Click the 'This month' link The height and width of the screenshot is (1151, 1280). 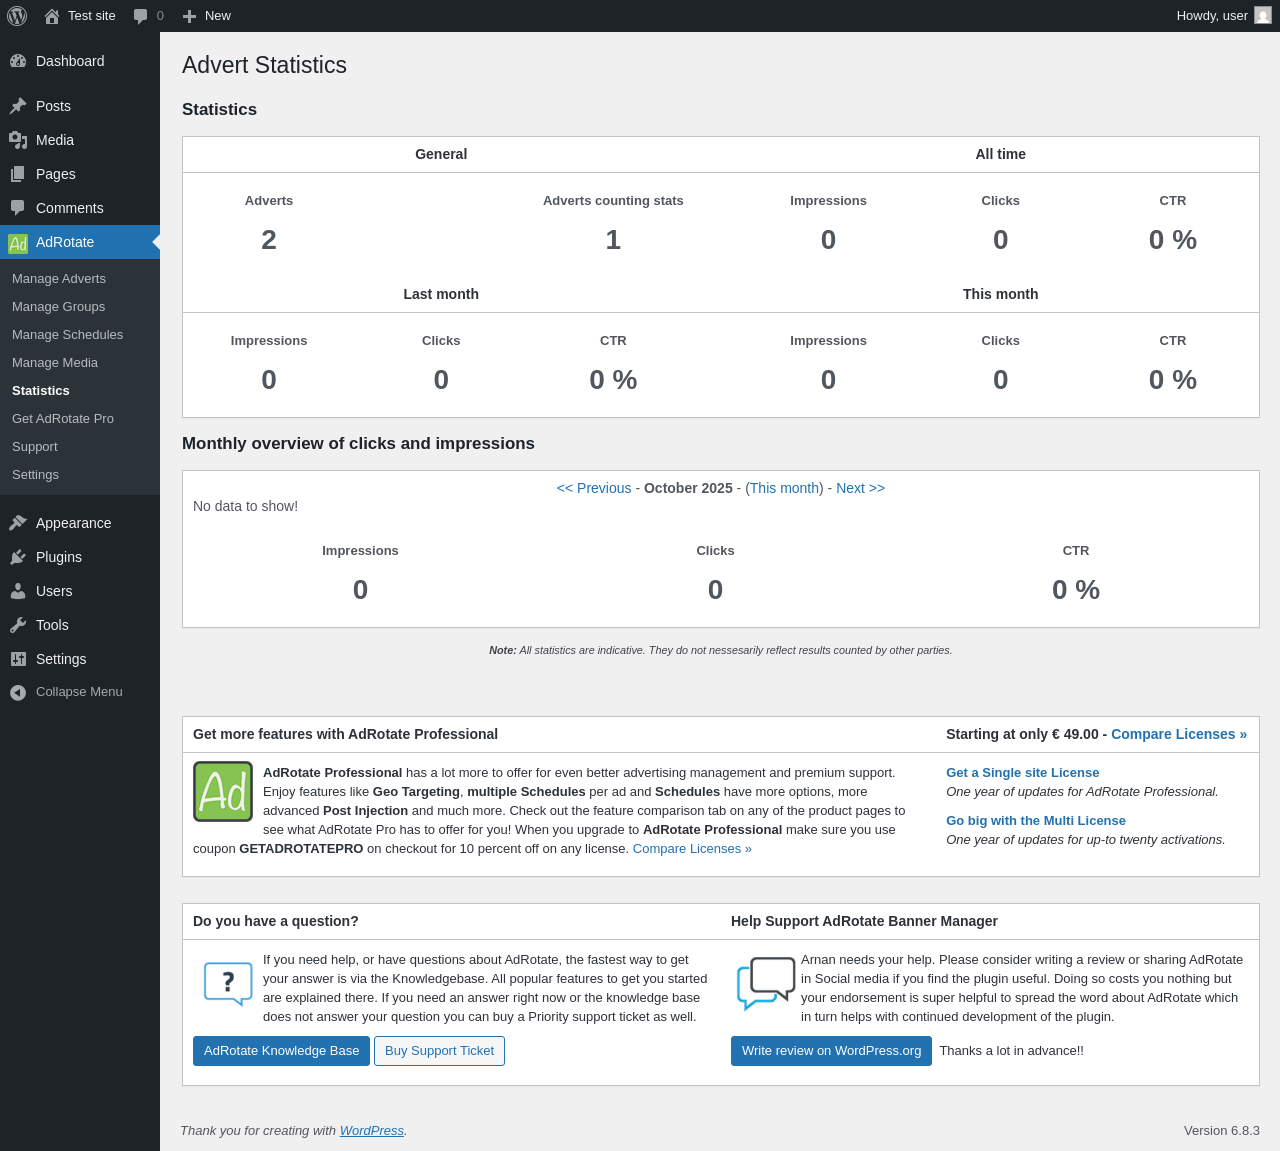[785, 488]
